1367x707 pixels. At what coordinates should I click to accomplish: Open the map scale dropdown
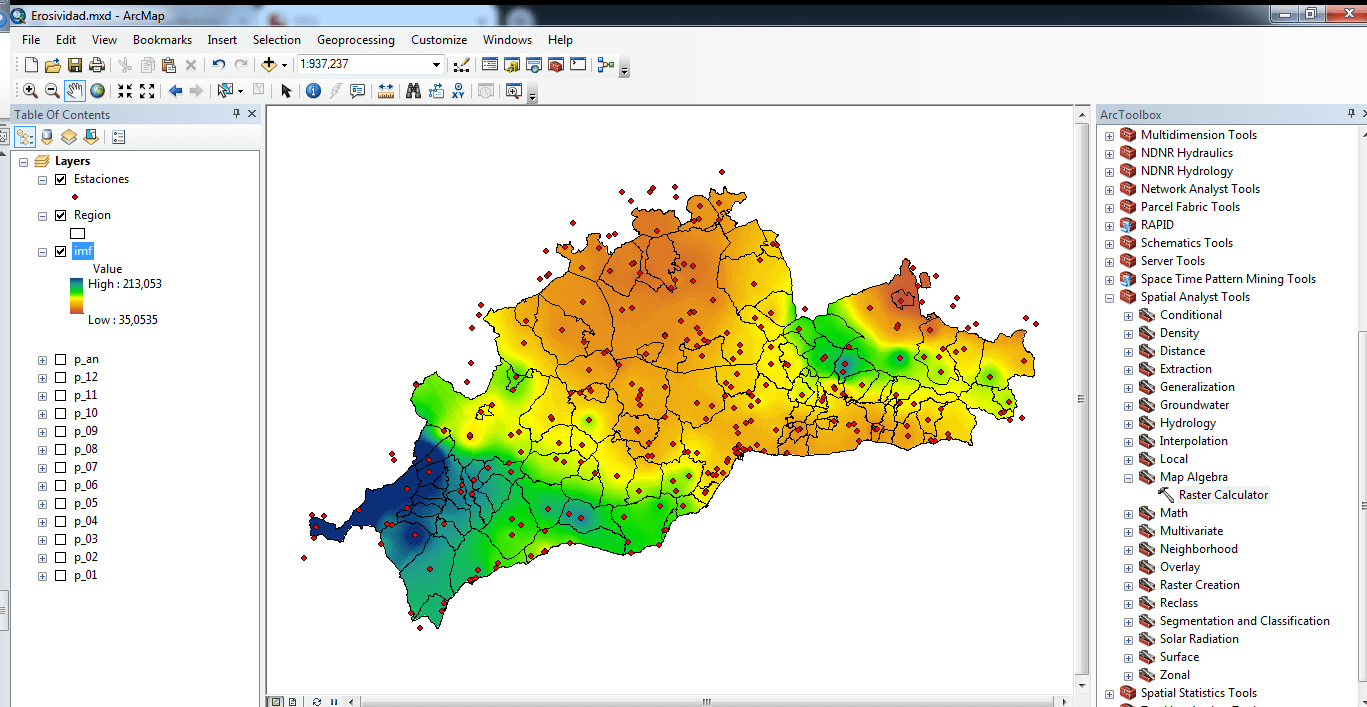point(436,65)
